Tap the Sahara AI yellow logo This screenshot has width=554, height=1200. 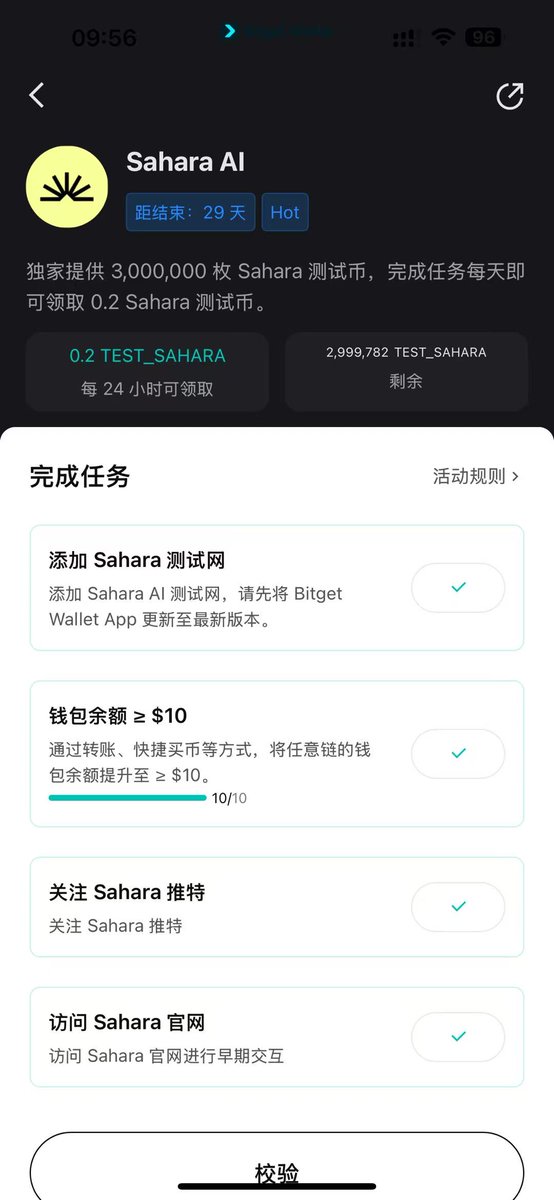pos(67,187)
